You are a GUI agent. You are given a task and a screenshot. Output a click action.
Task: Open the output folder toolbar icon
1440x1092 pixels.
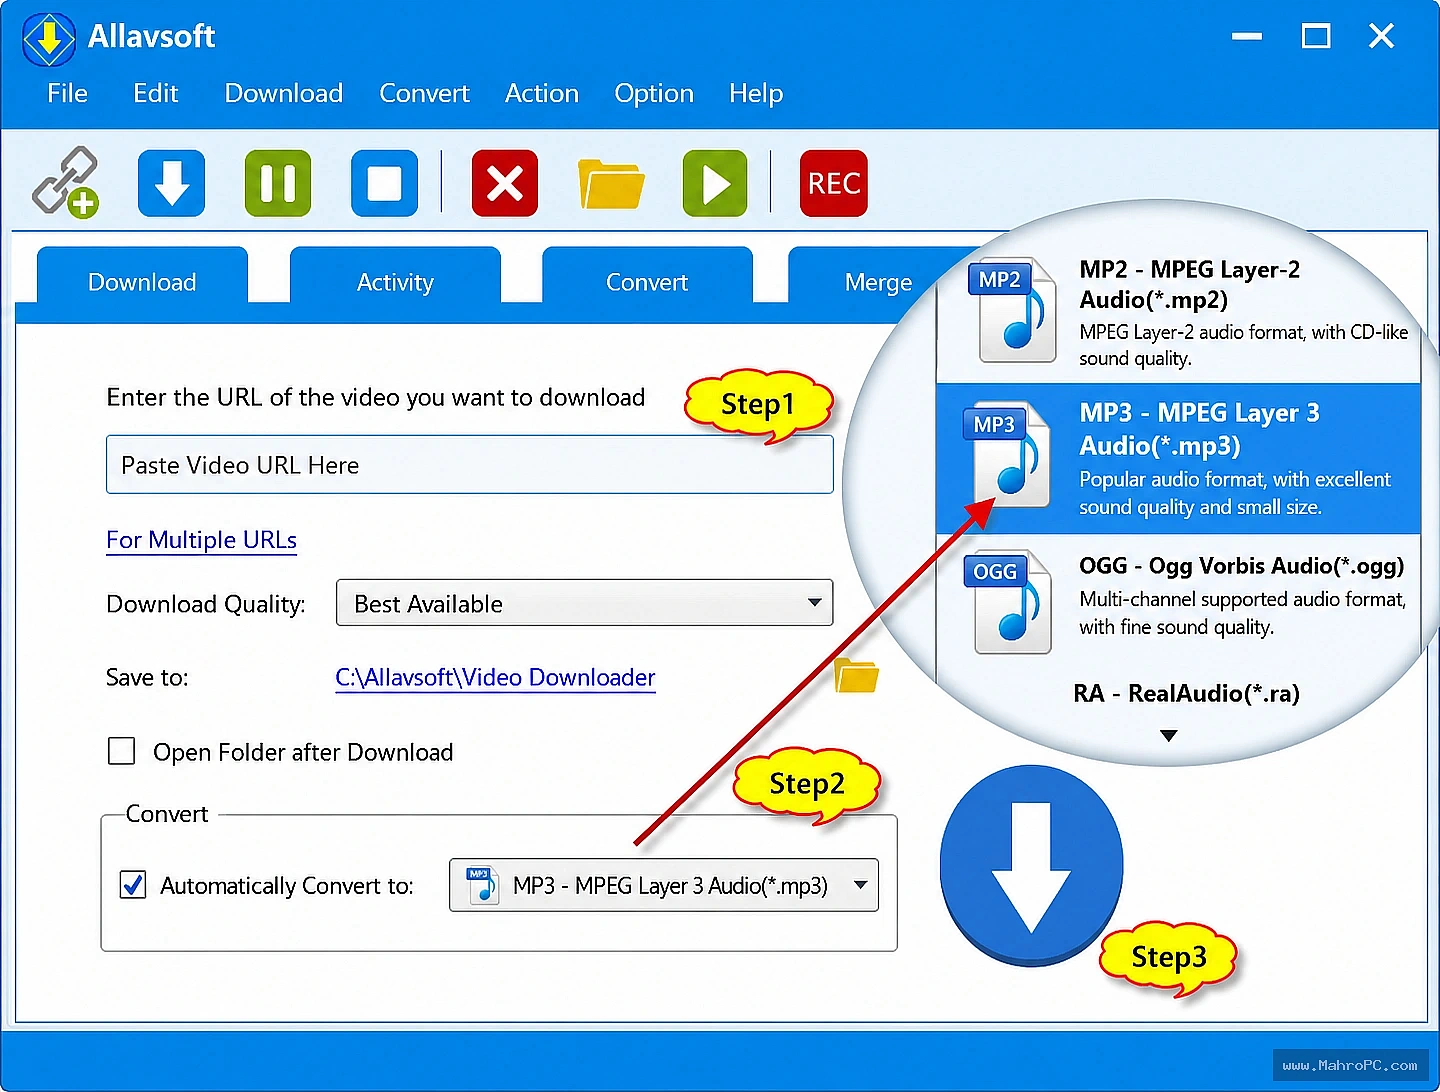tap(611, 184)
